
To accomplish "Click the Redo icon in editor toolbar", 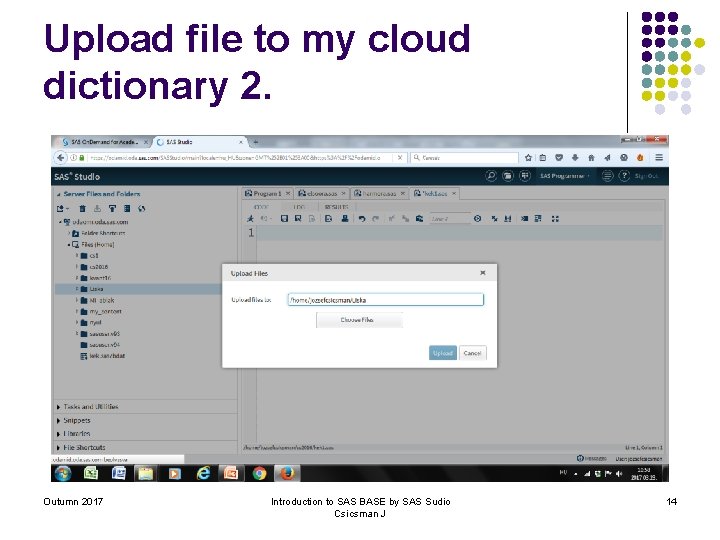I will [x=376, y=219].
